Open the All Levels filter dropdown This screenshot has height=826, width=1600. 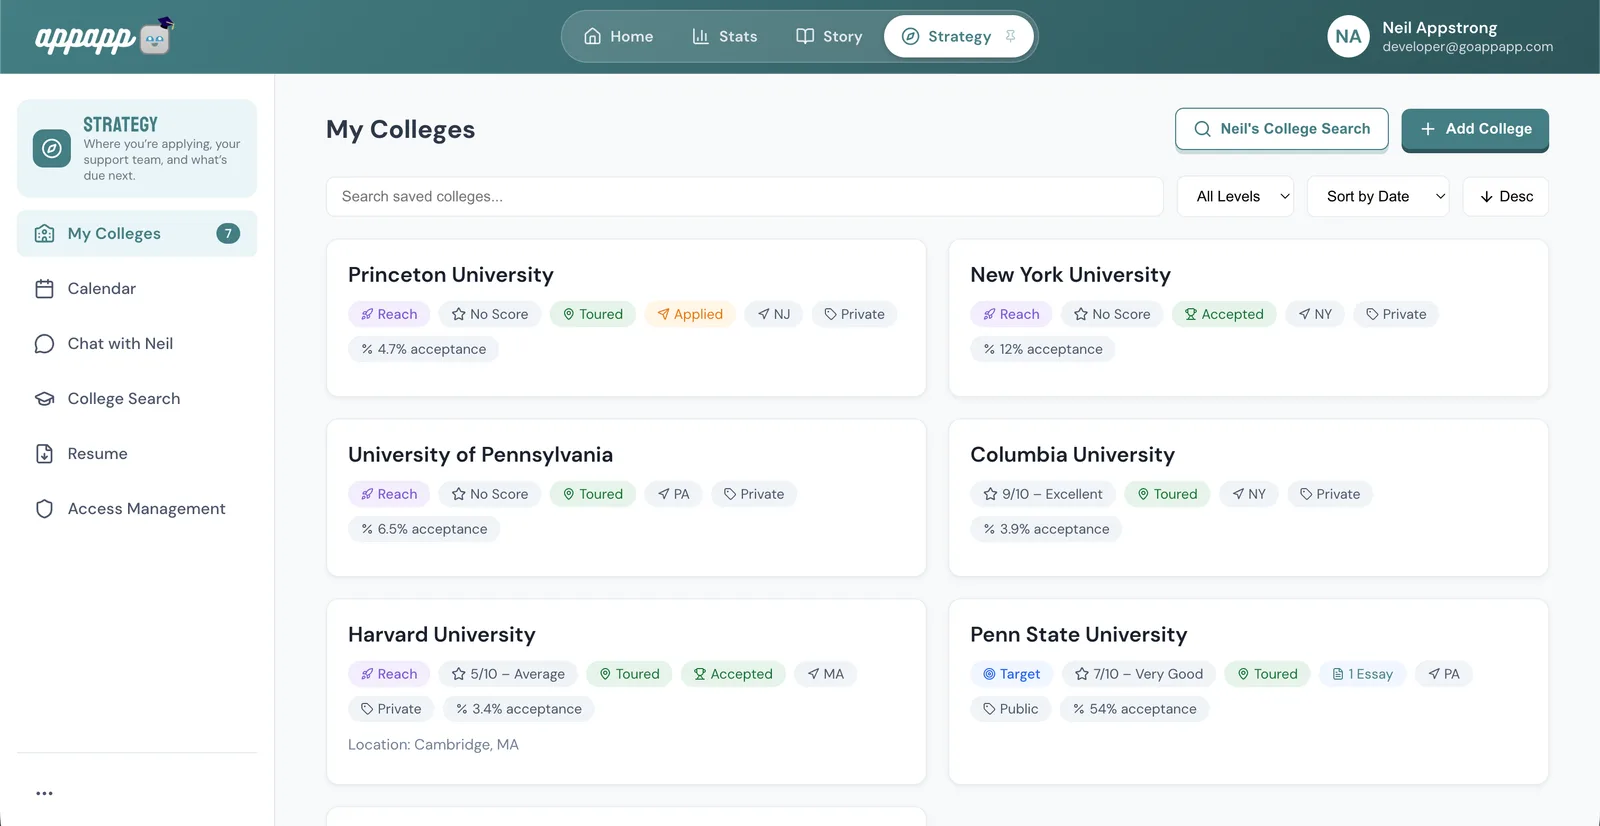(1236, 197)
